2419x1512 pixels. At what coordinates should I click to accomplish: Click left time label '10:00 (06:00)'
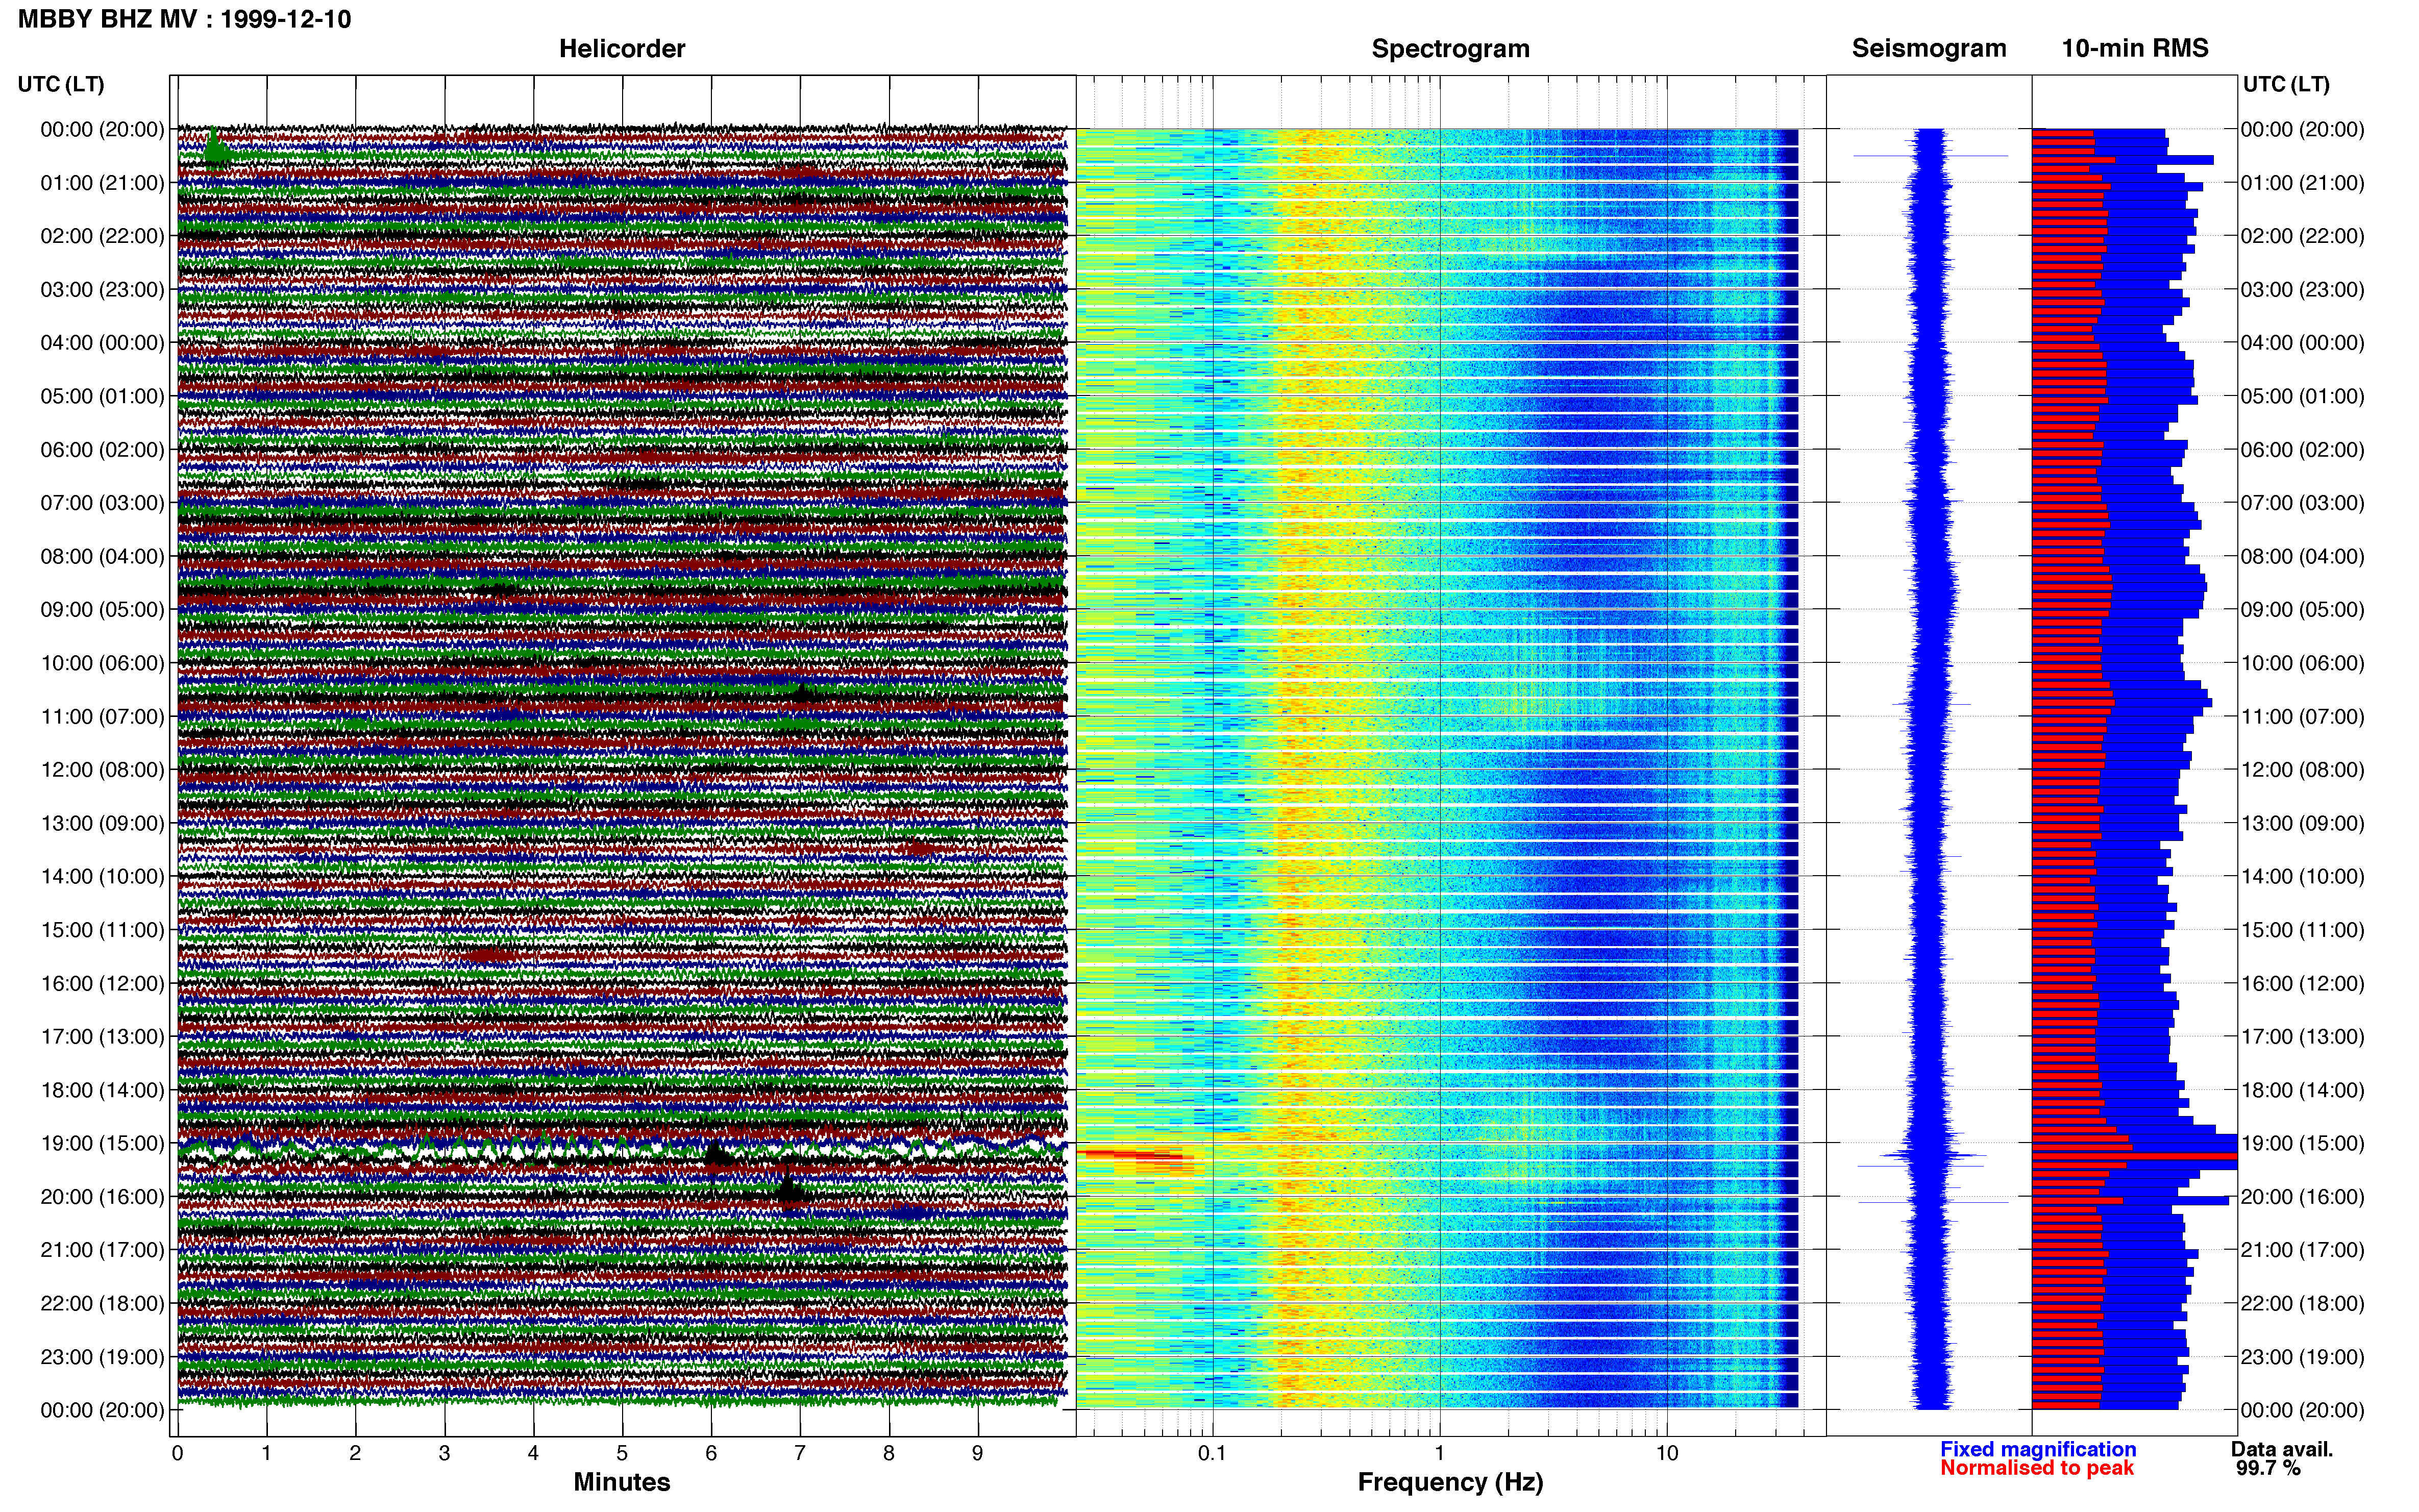102,663
